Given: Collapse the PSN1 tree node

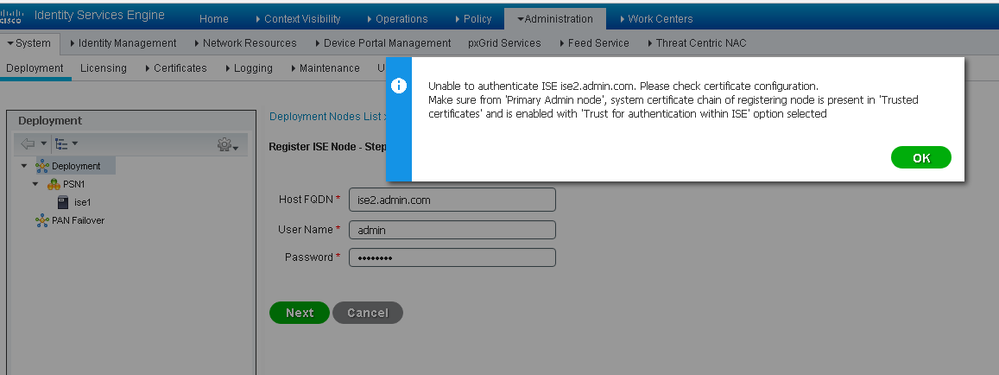Looking at the screenshot, I should (36, 185).
